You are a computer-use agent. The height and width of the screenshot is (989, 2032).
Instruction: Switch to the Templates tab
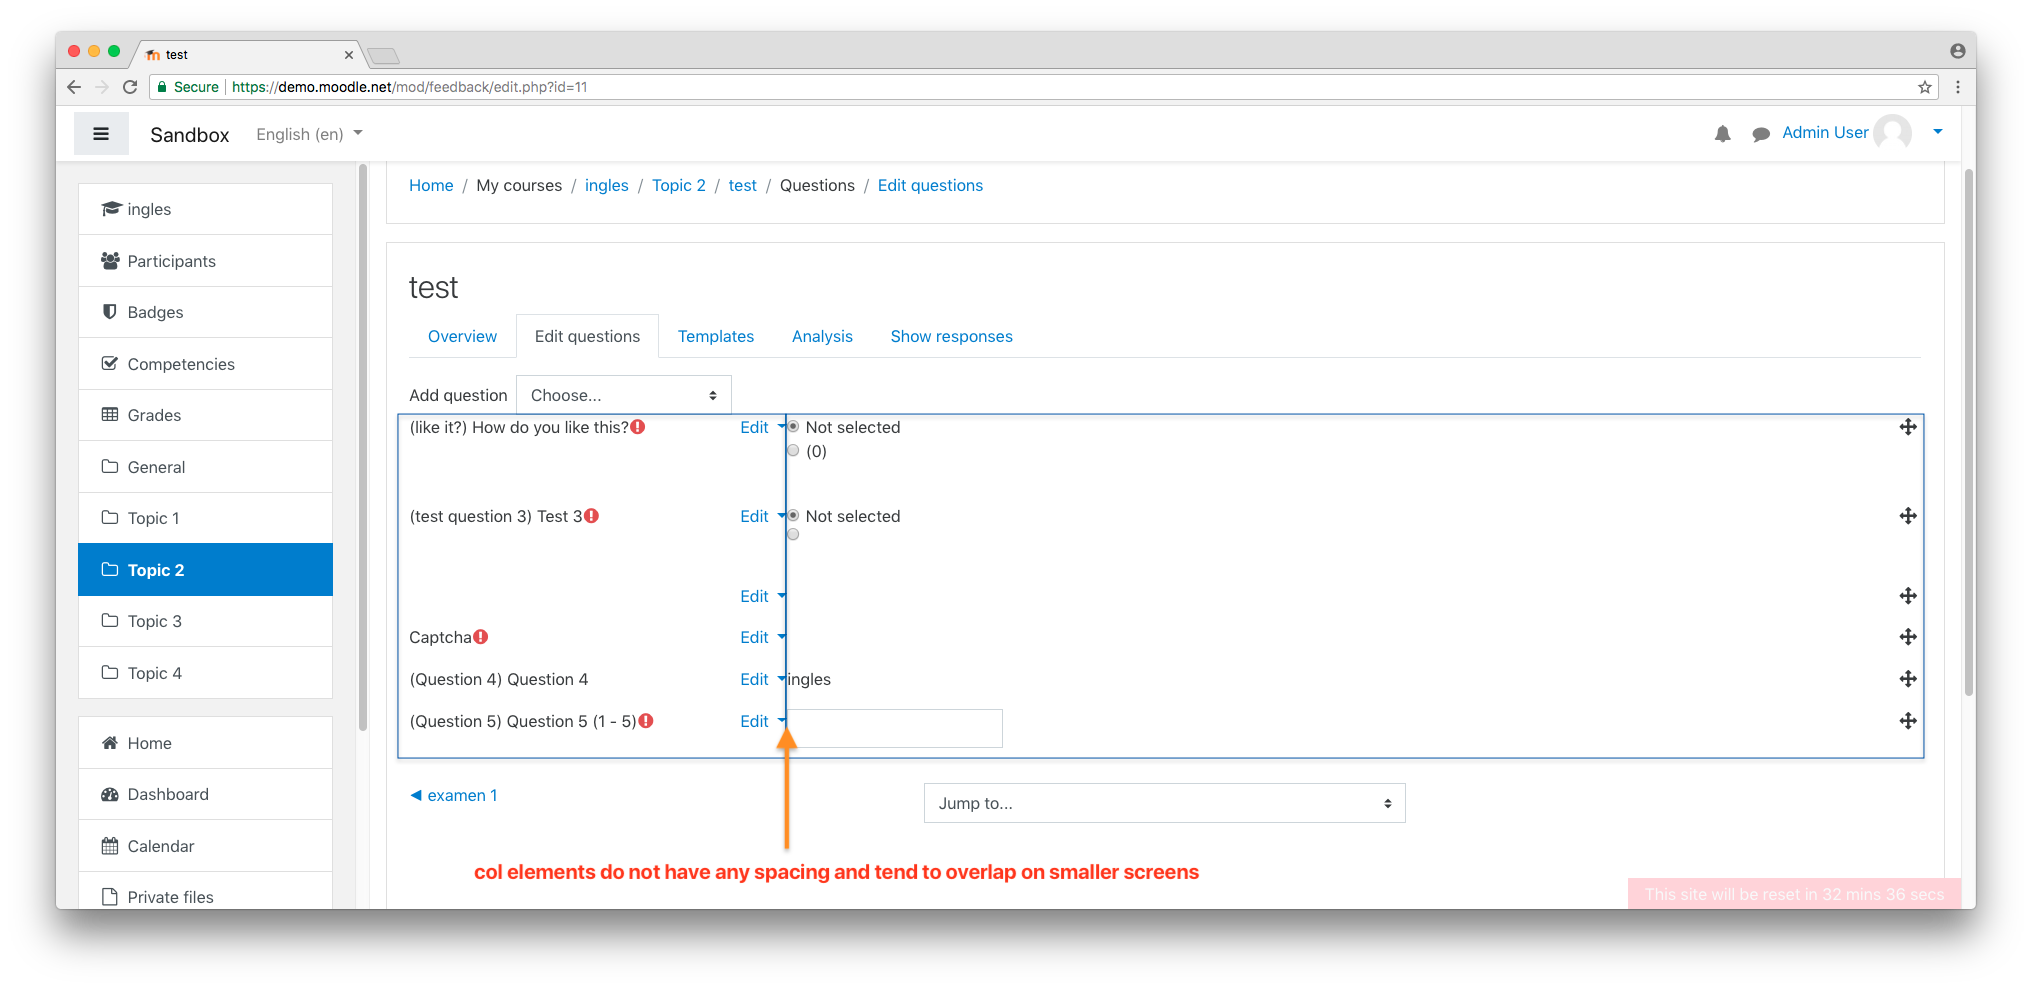(716, 336)
